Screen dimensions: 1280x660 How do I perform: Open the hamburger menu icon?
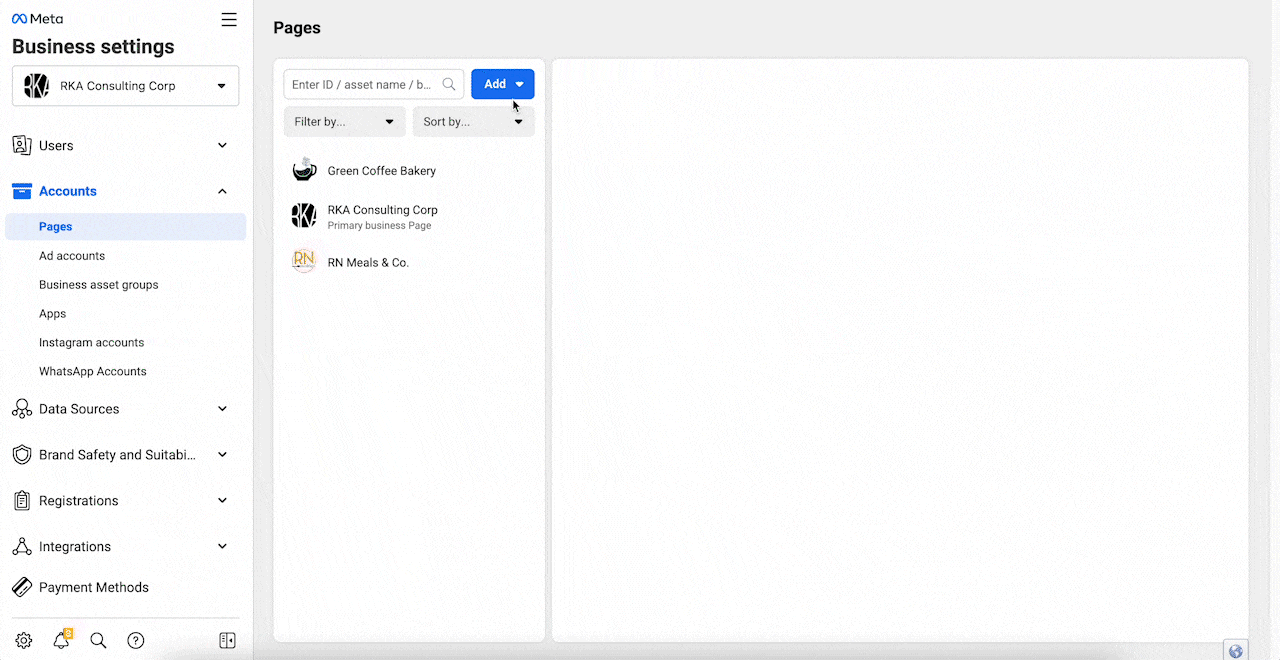(229, 19)
